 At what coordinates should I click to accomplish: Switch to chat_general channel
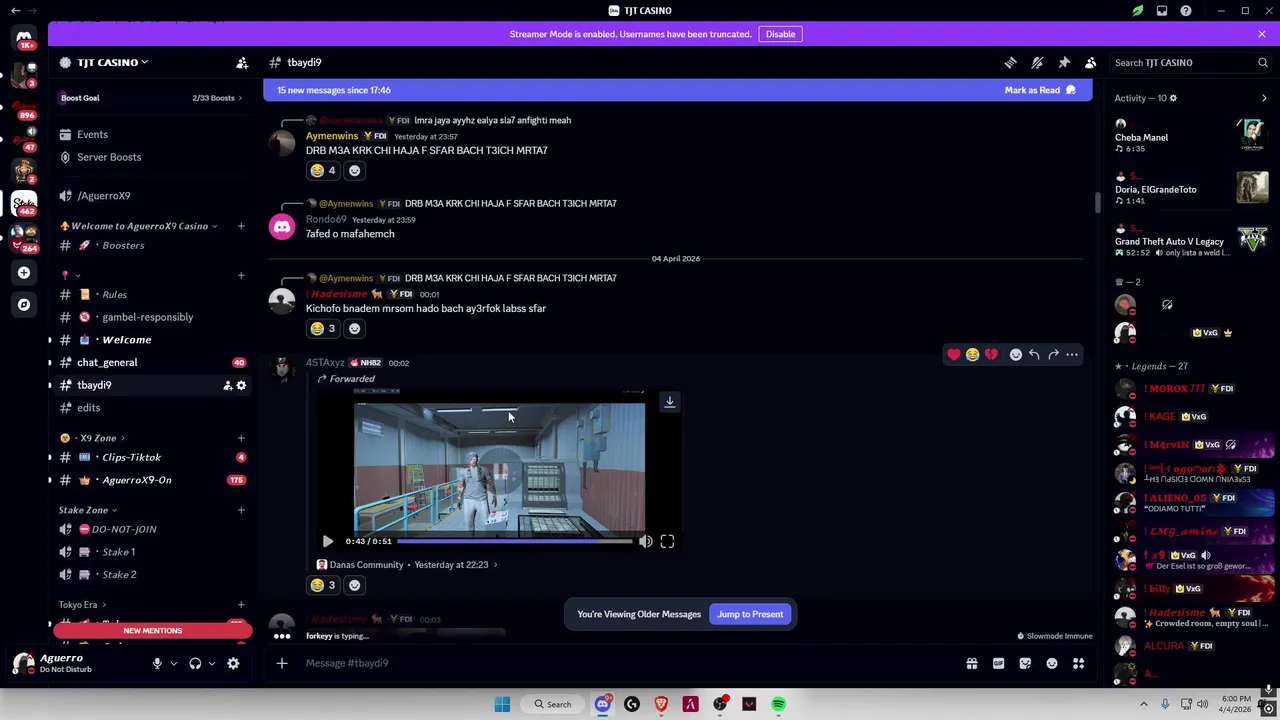tap(151, 362)
